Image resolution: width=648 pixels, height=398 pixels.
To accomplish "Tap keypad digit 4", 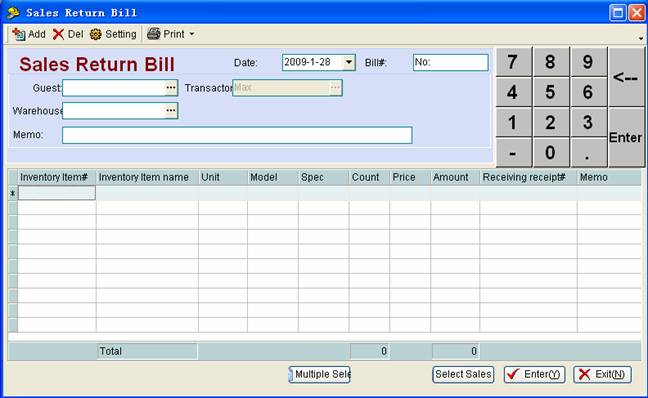I will coord(514,92).
